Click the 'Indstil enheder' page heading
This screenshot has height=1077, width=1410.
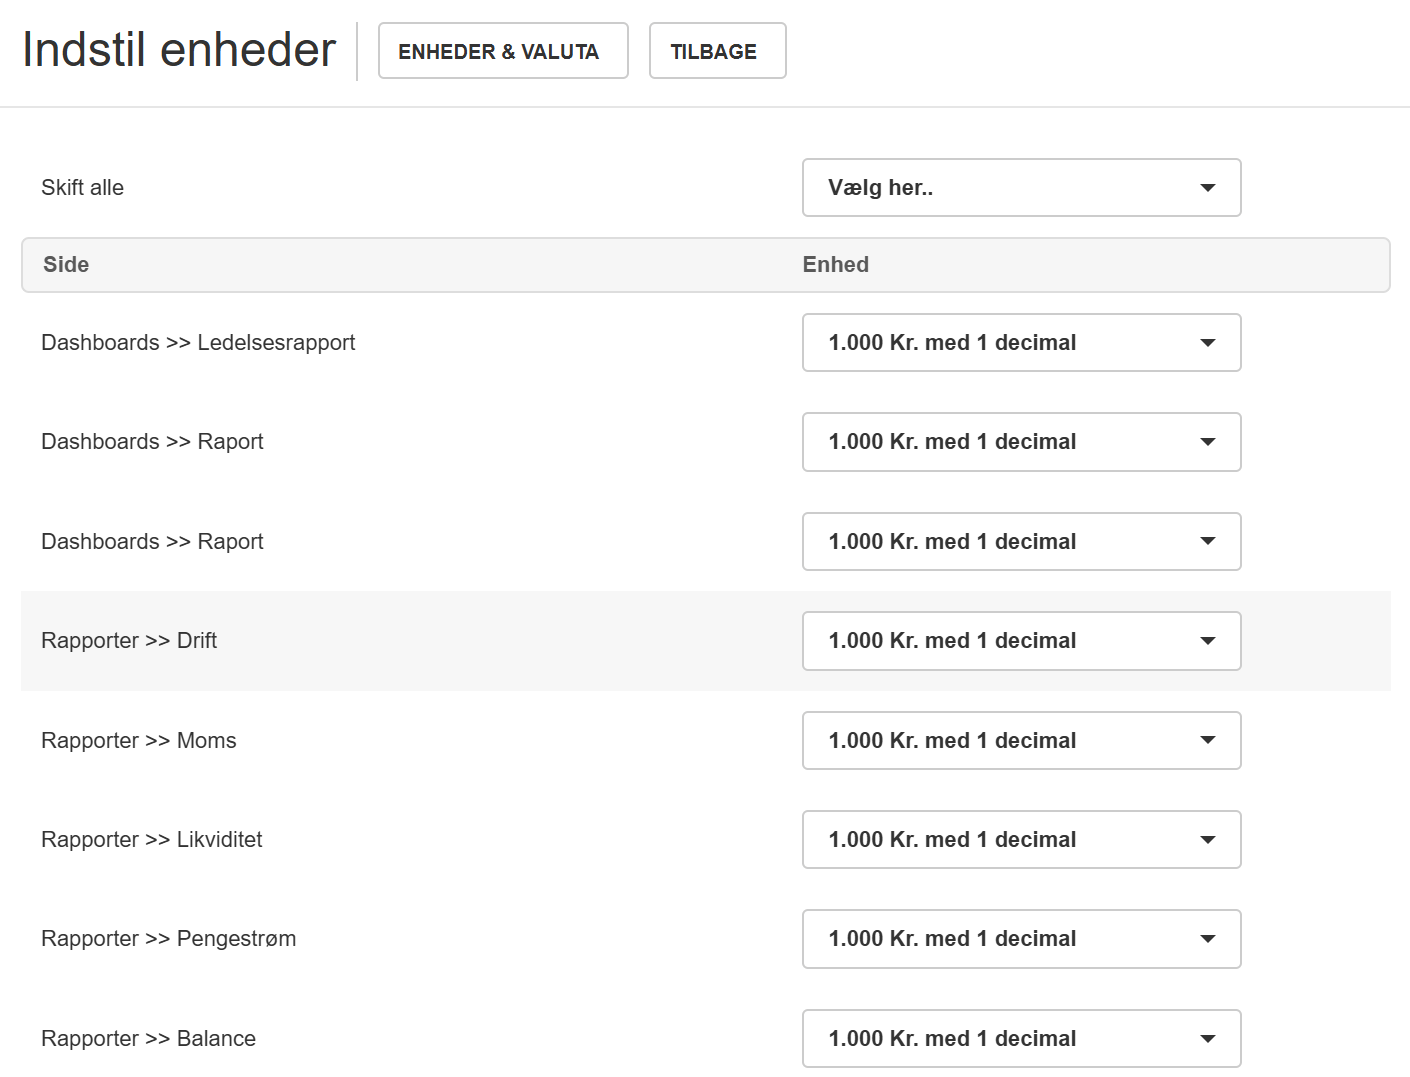(179, 50)
